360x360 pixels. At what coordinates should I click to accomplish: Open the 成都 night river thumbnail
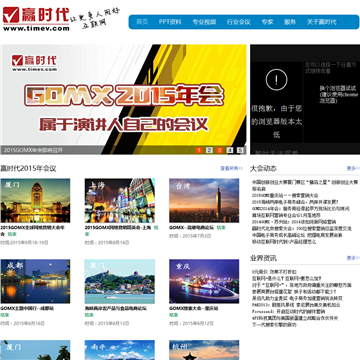tap(35, 281)
